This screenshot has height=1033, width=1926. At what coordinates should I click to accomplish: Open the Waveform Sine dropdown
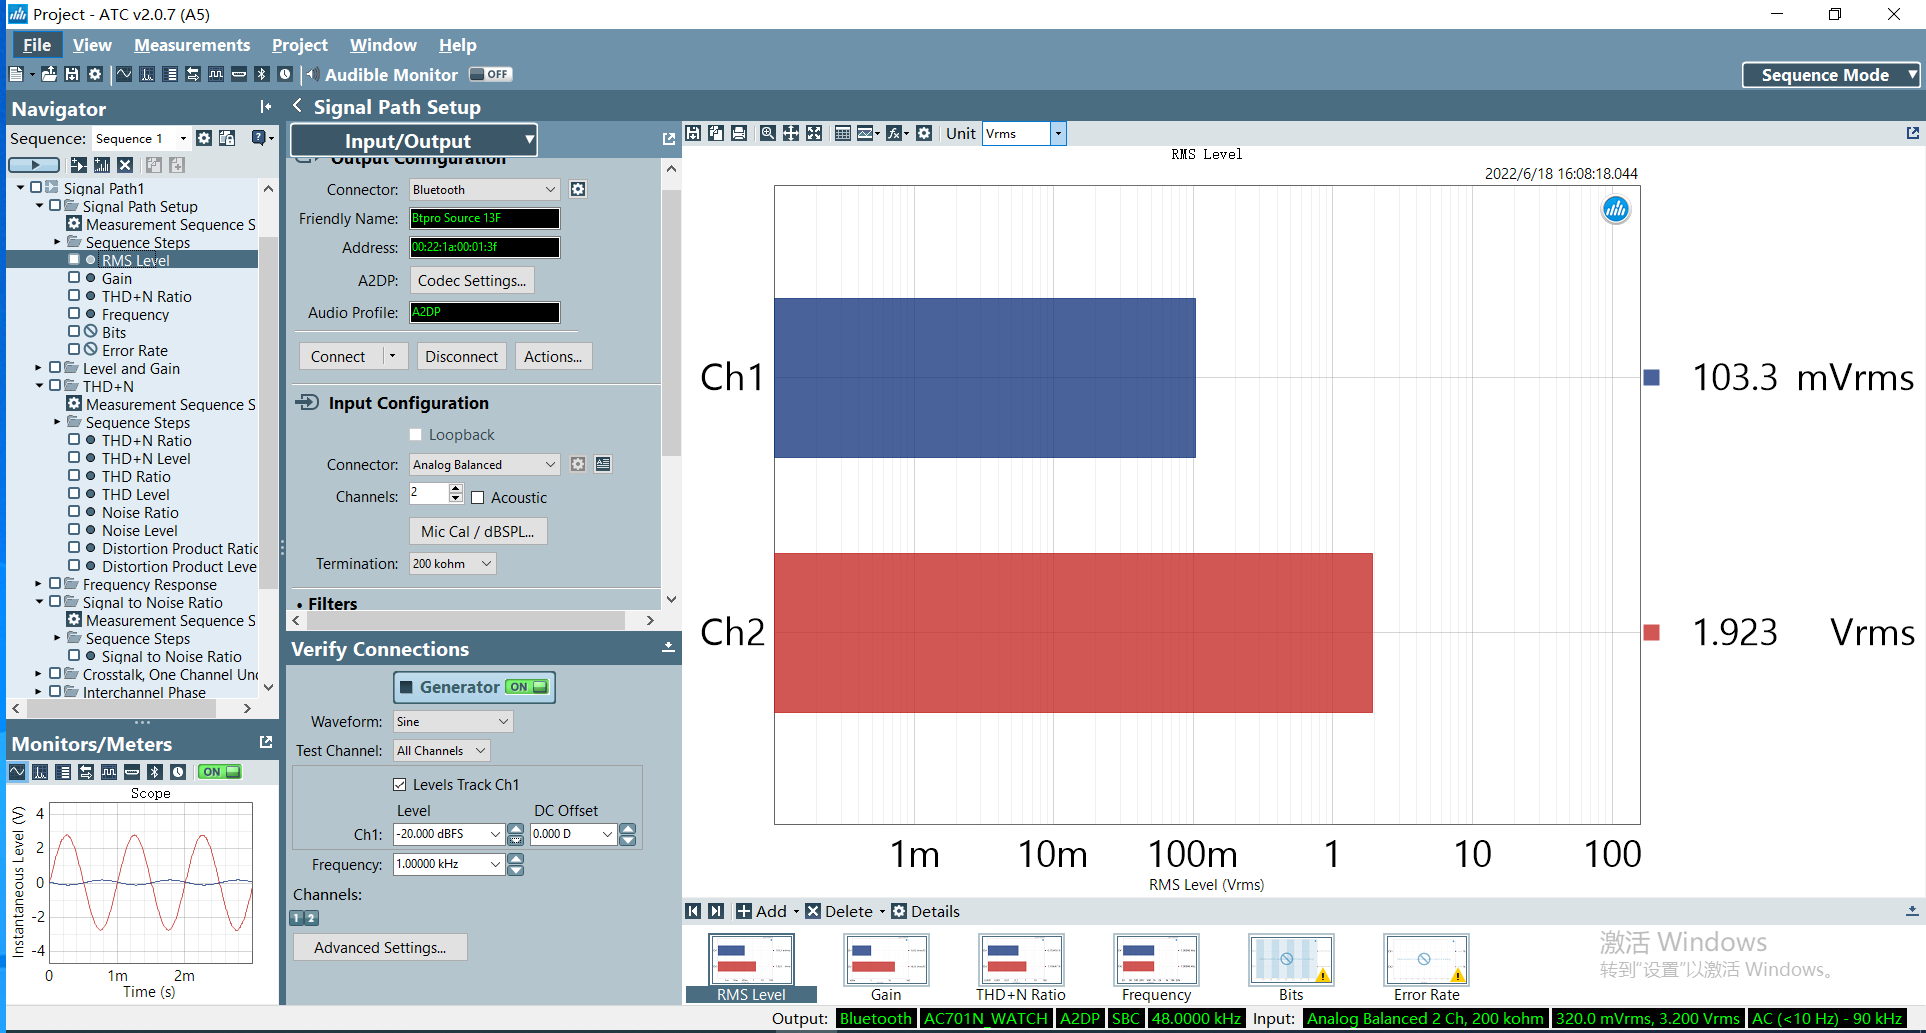pos(453,721)
